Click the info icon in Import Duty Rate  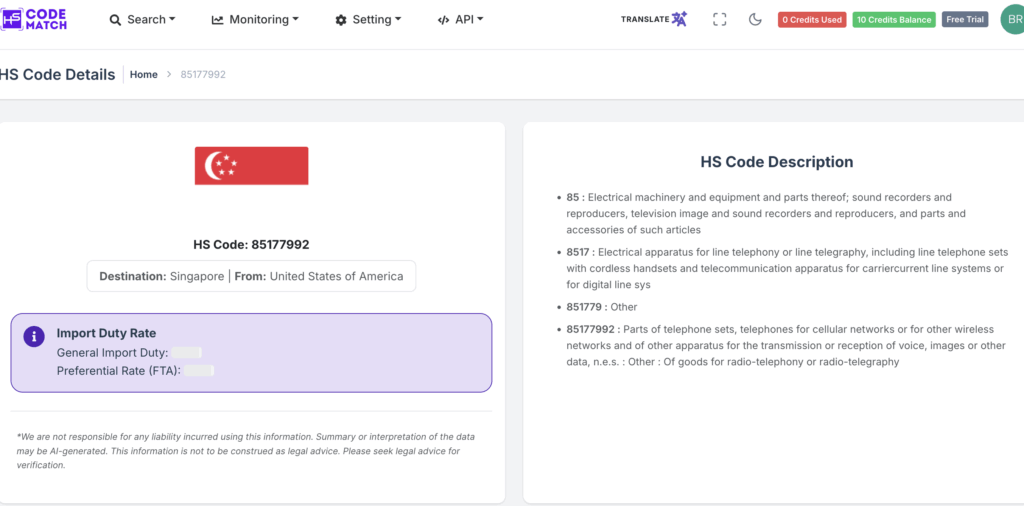pyautogui.click(x=33, y=336)
